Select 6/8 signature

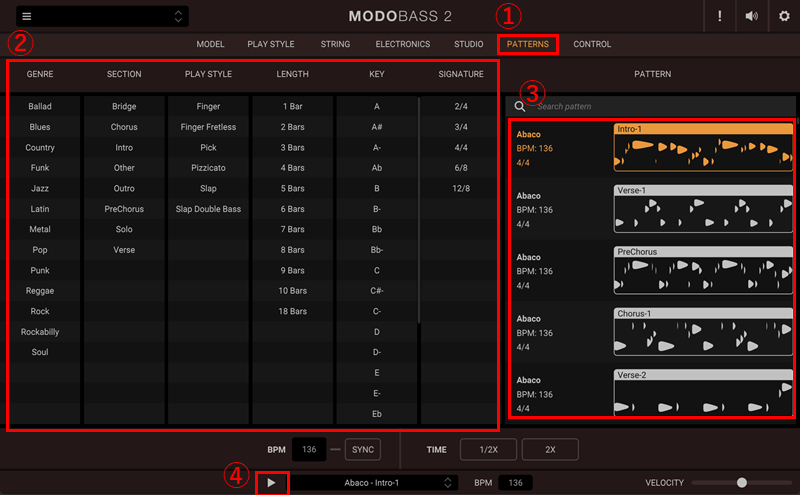[x=461, y=168]
